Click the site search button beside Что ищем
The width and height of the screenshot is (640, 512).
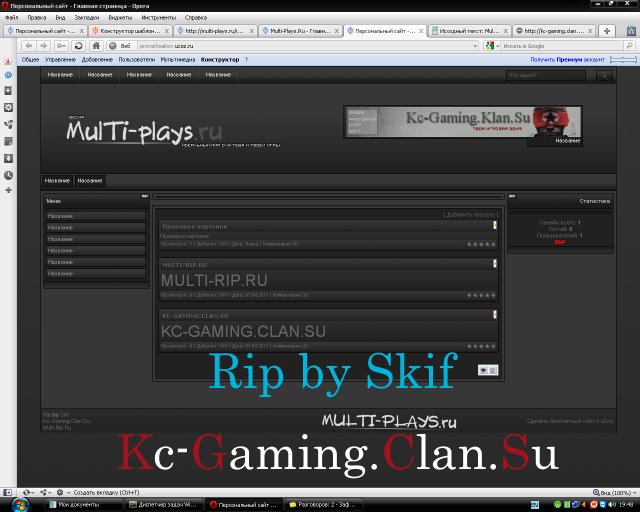click(604, 75)
